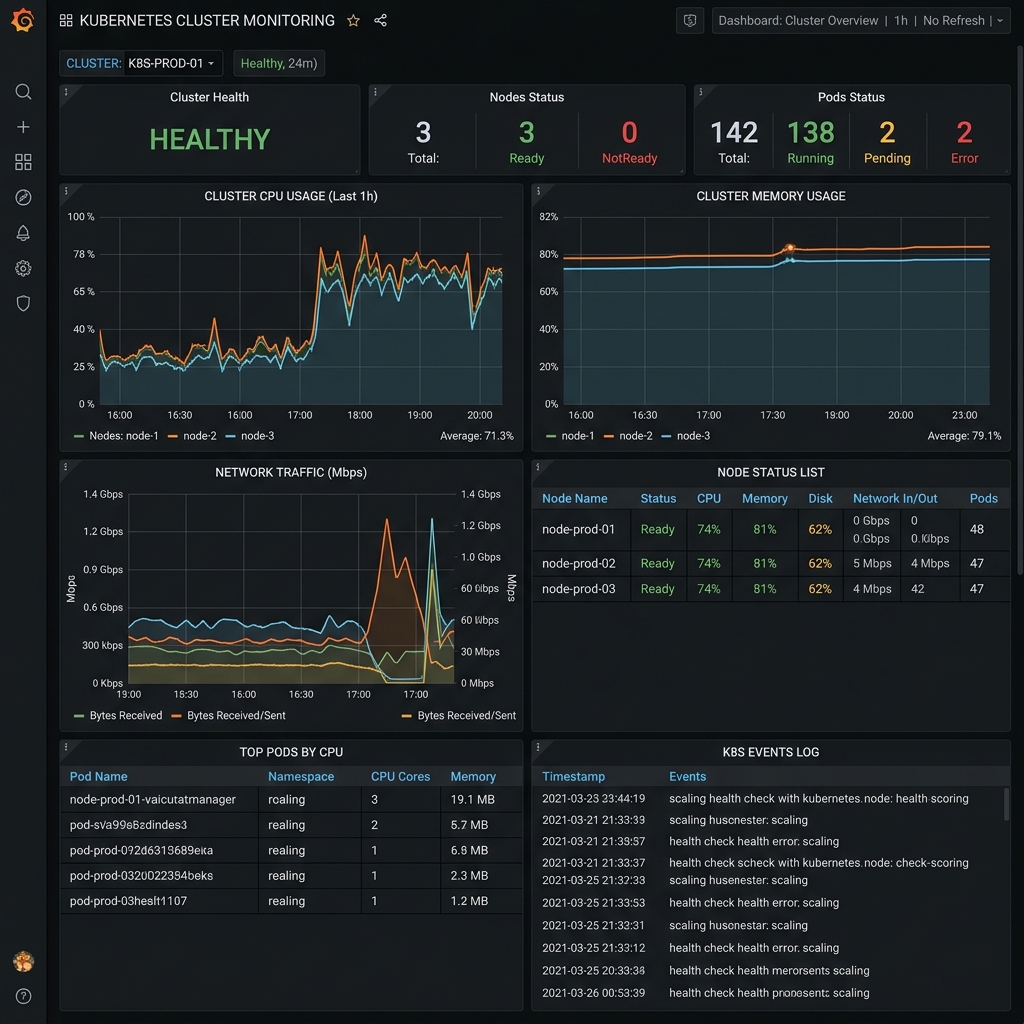Open the Cluster Memory Usage panel title menu

771,196
